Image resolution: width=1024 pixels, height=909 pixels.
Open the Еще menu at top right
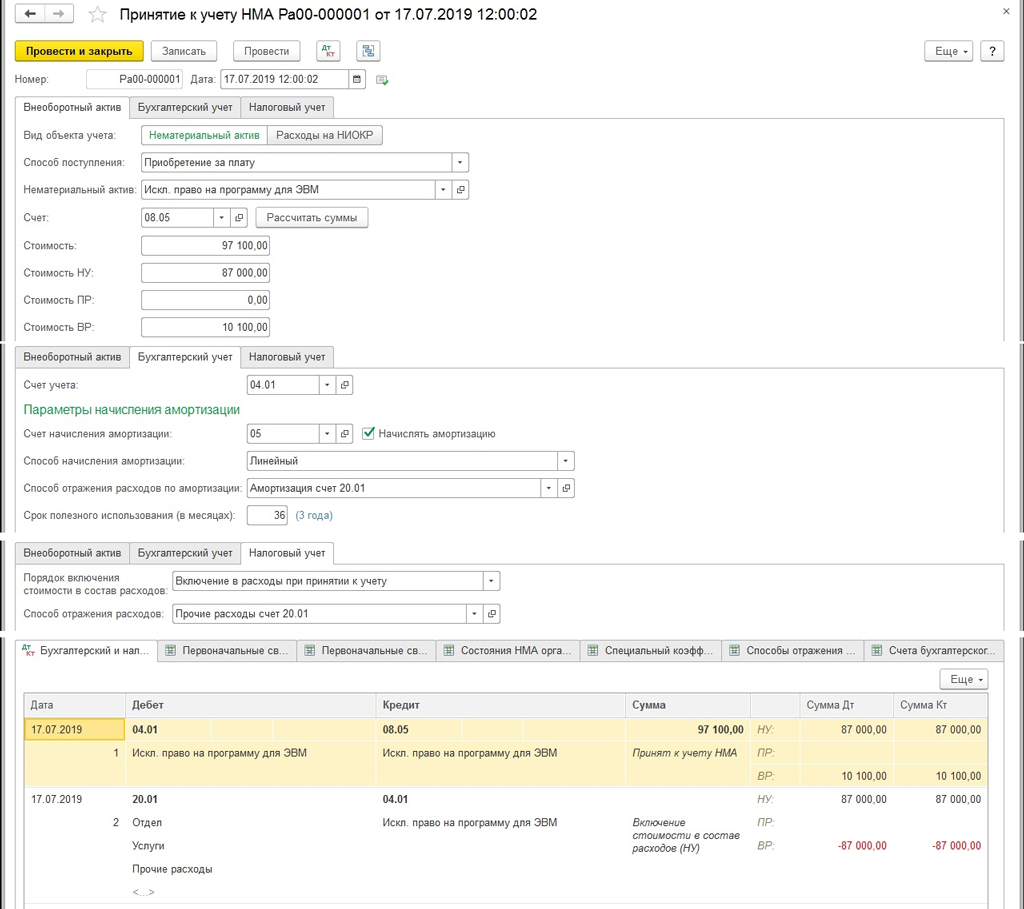[947, 51]
